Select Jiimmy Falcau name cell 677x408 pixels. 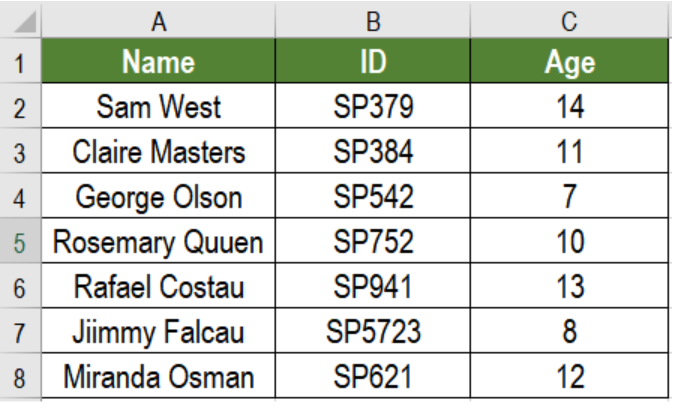tap(158, 331)
